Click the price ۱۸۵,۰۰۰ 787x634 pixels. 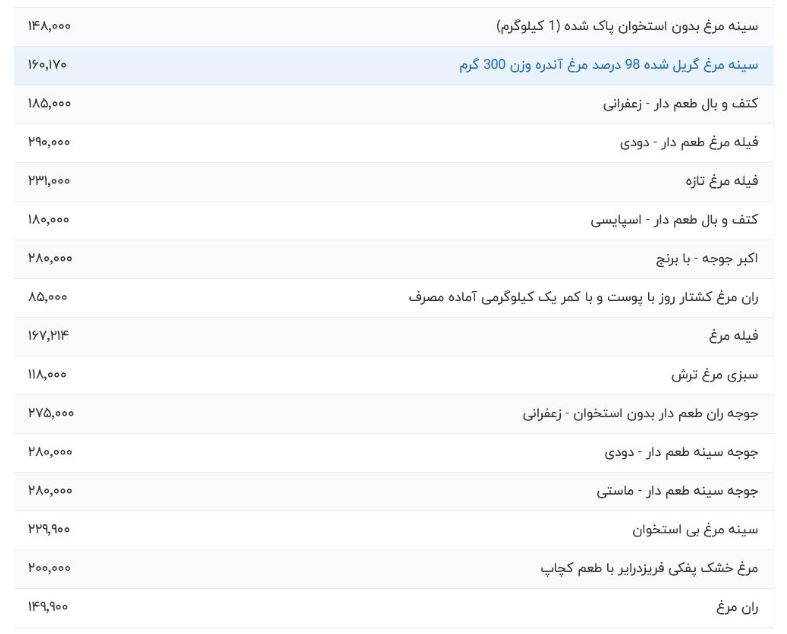(49, 103)
